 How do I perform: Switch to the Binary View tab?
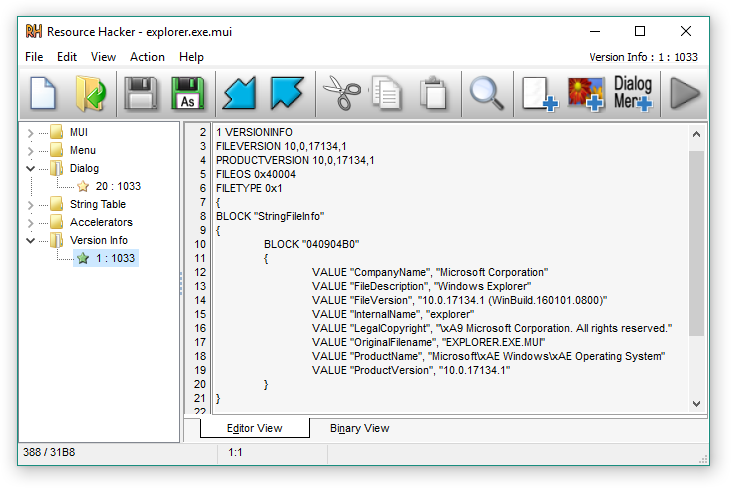[x=359, y=428]
